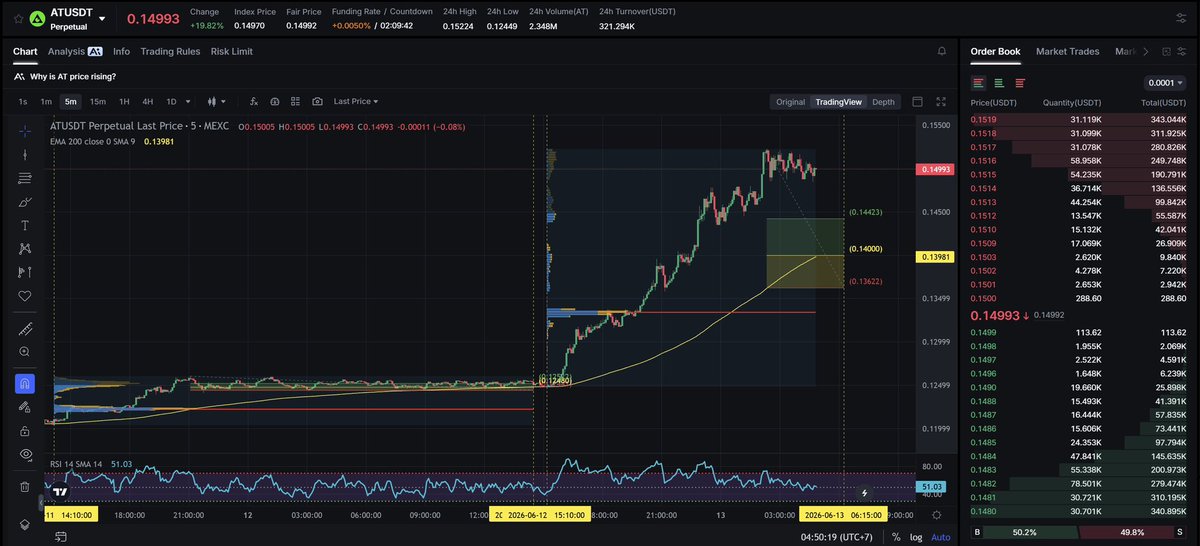
Task: Select the Text annotation tool
Action: pyautogui.click(x=25, y=225)
